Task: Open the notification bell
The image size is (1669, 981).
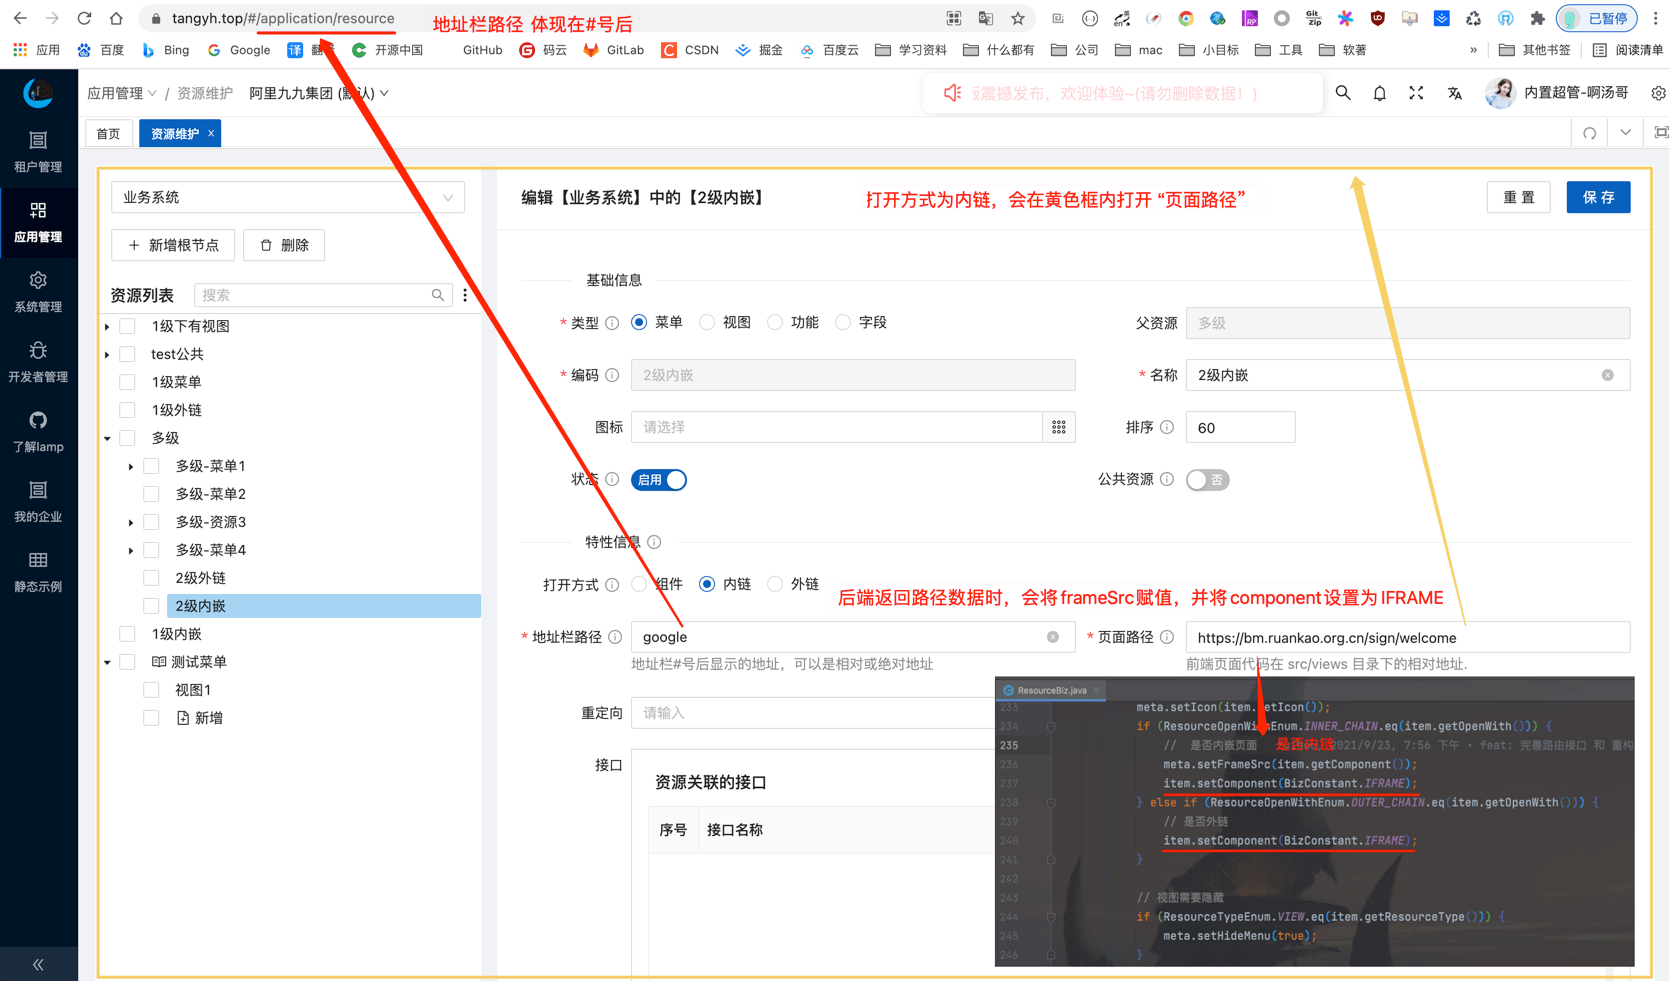Action: point(1379,93)
